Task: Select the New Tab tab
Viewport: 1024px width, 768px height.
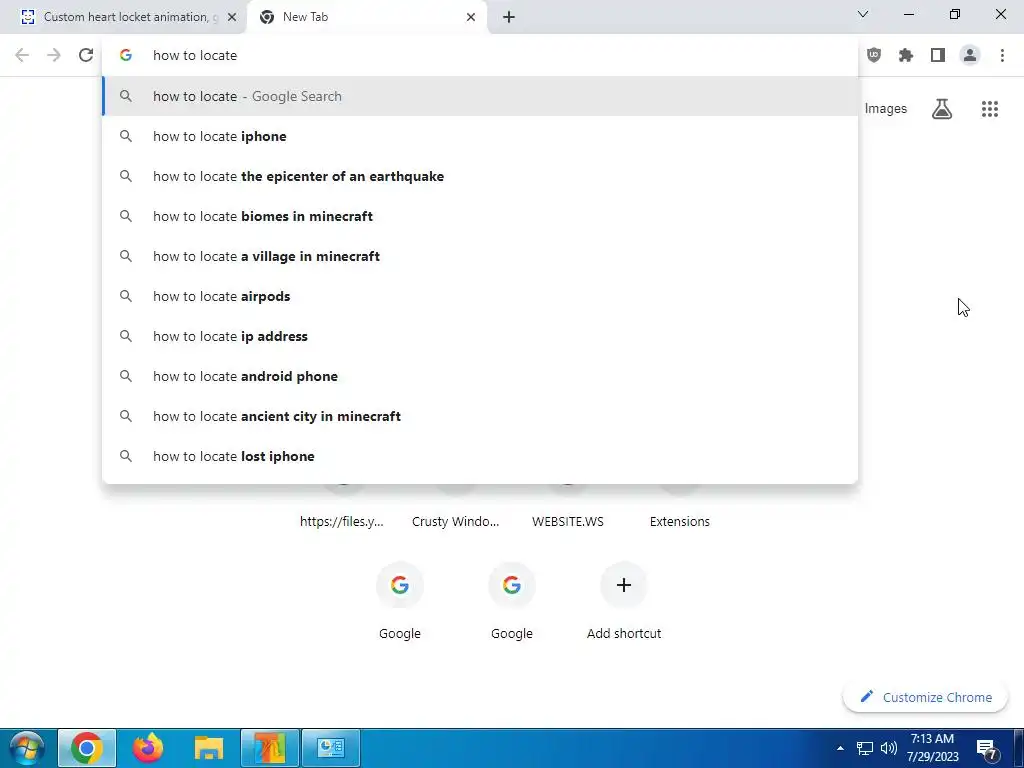Action: pos(367,17)
